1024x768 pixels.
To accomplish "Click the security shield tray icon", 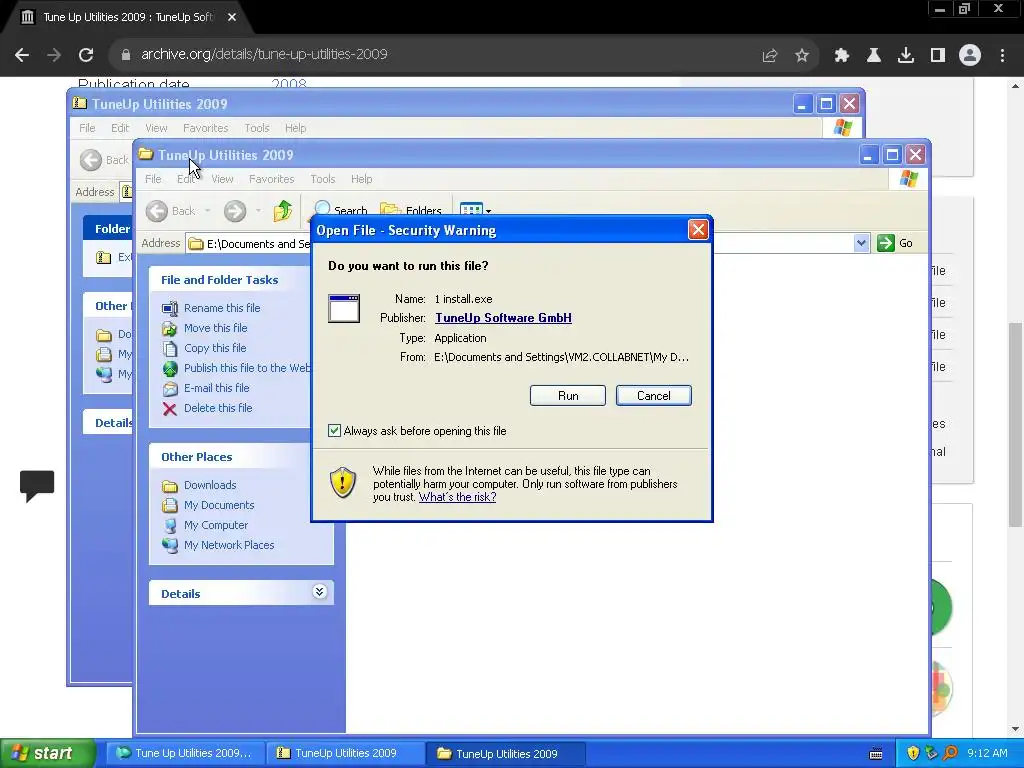I will pyautogui.click(x=913, y=753).
